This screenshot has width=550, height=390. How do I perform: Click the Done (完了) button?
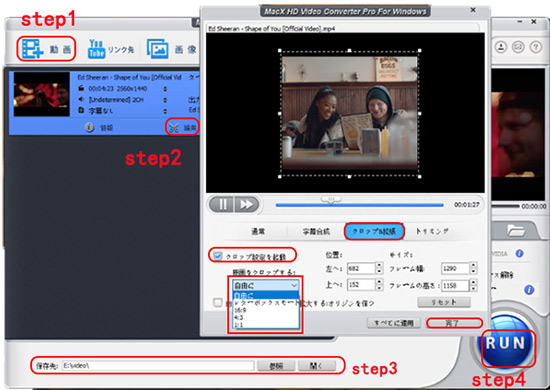click(454, 323)
